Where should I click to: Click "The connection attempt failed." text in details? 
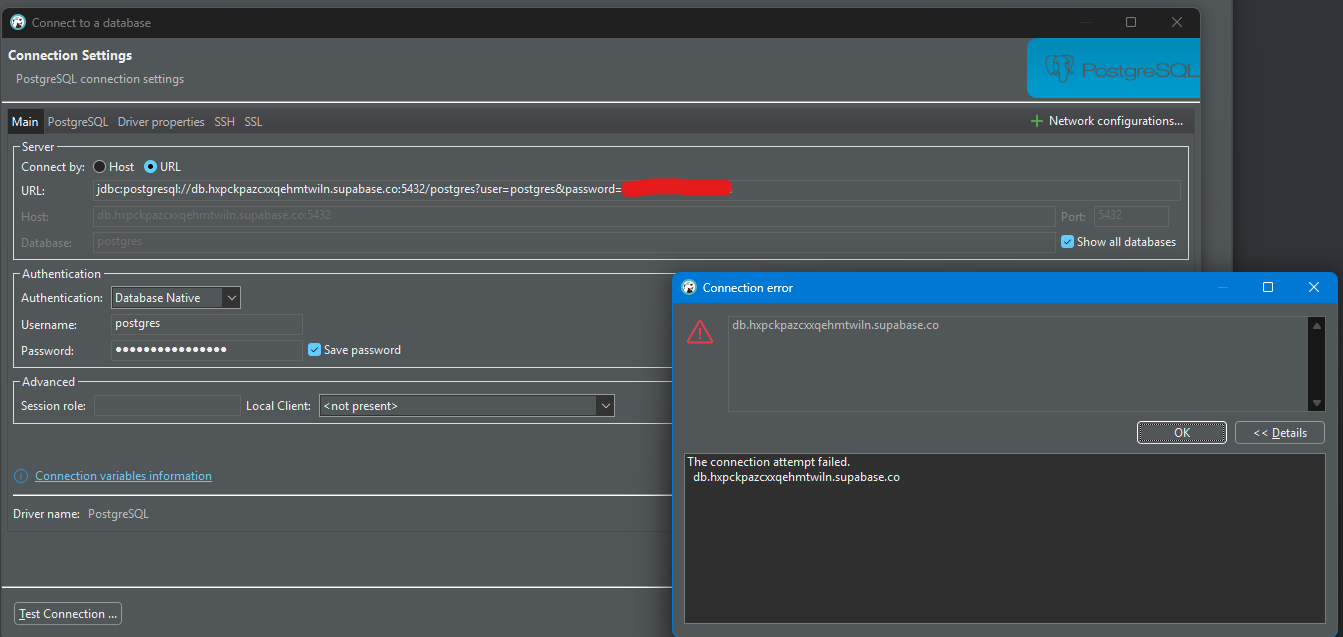tap(768, 462)
